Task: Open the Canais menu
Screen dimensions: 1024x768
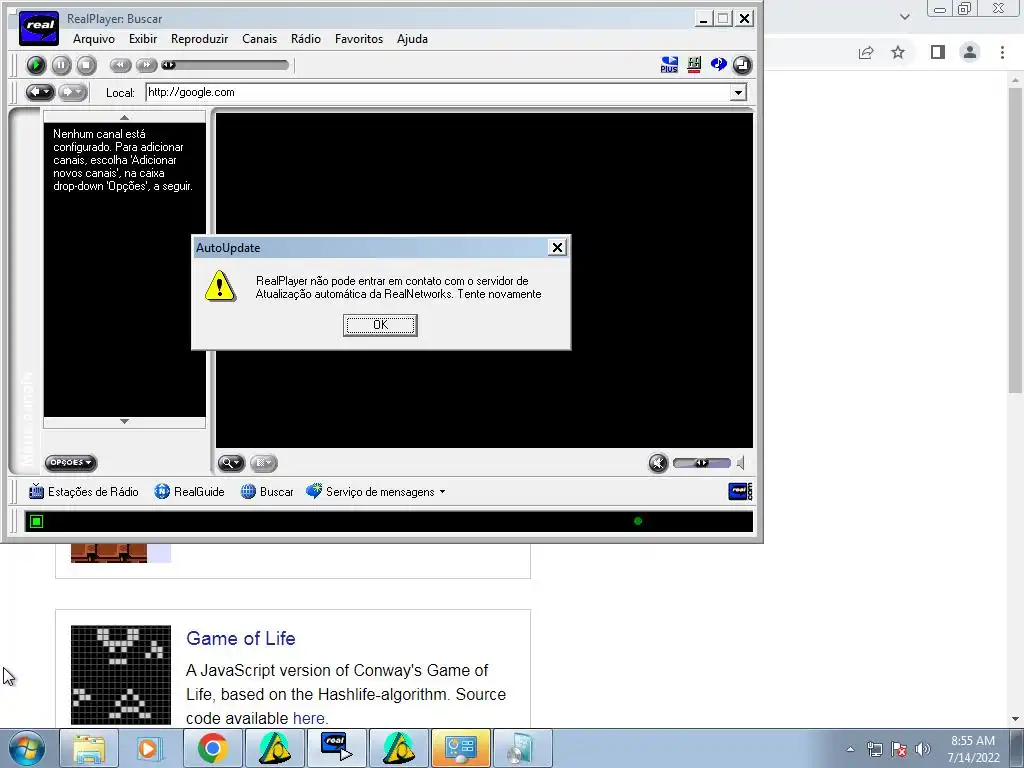Action: (x=259, y=39)
